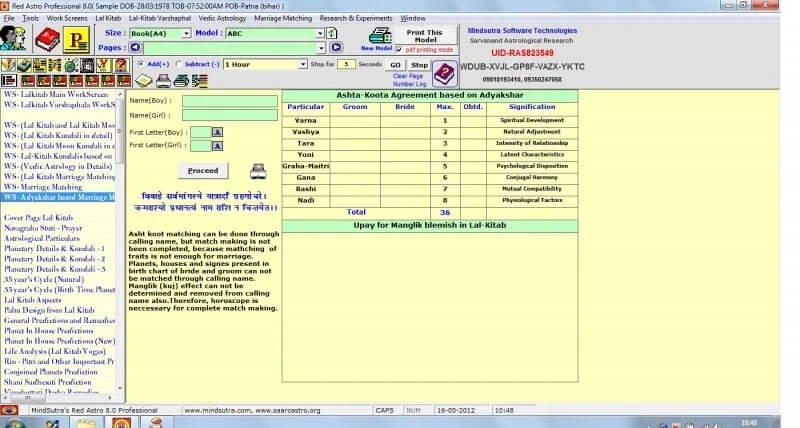Click the Print This Model button

click(x=424, y=36)
